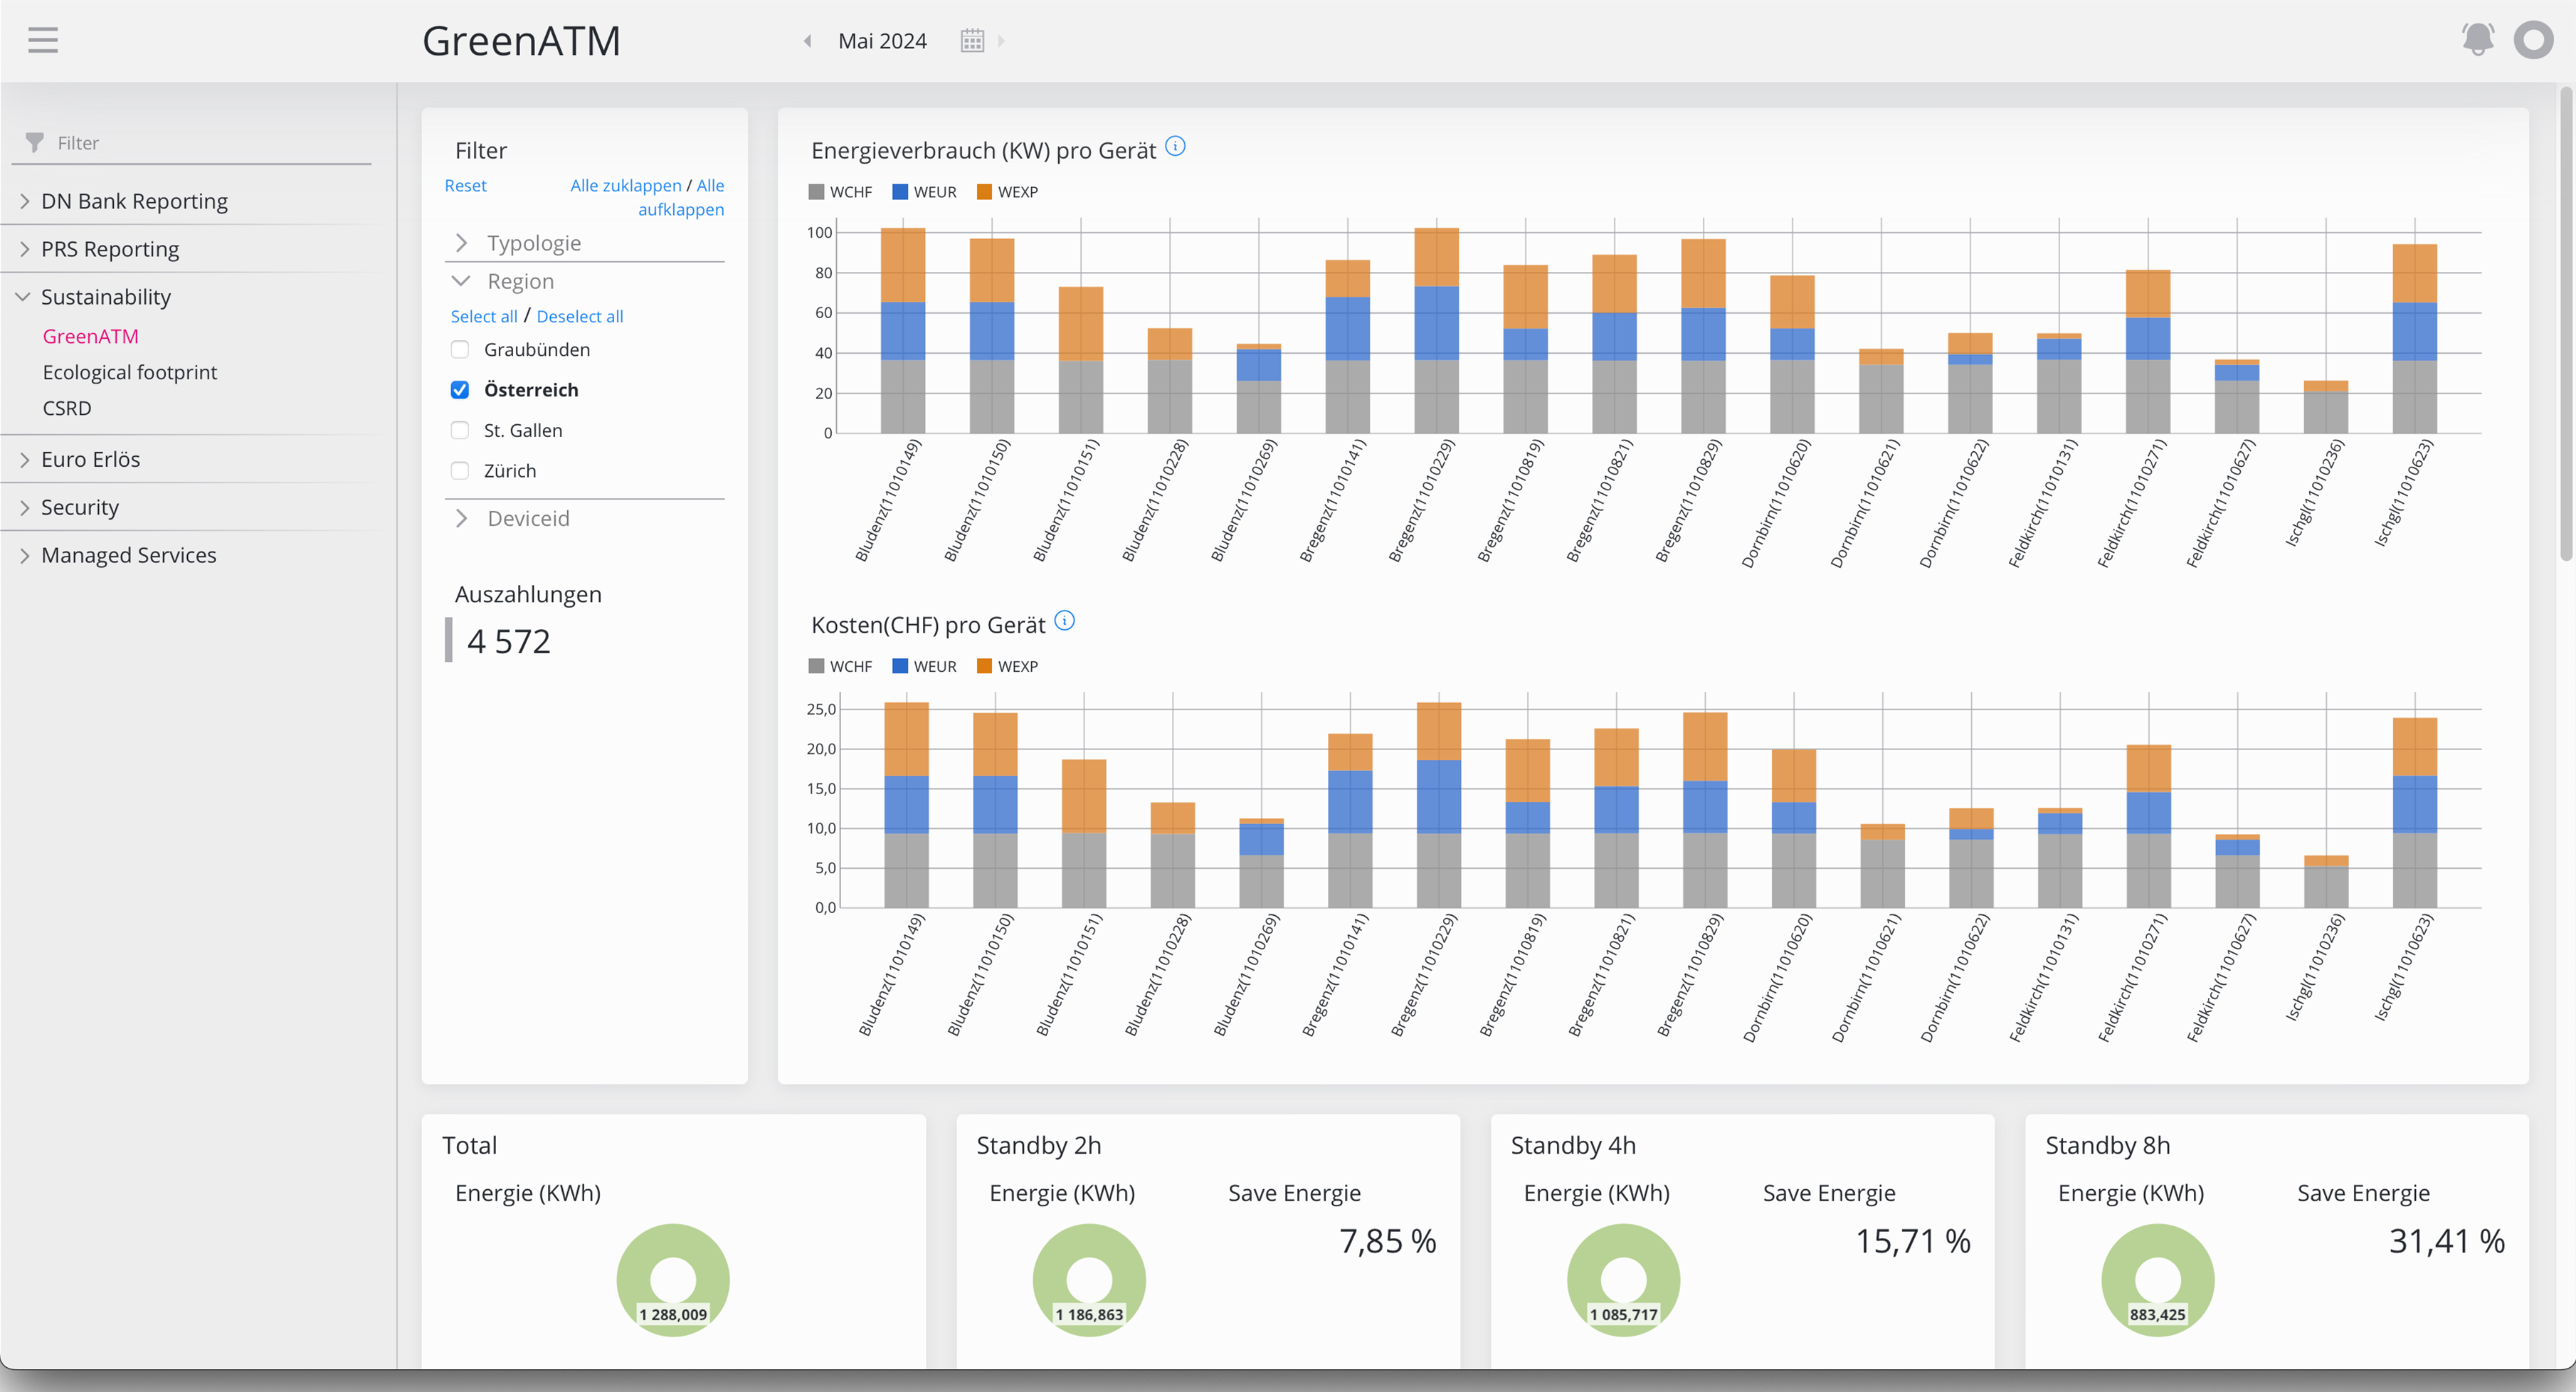
Task: Click the notifications bell
Action: coord(2478,39)
